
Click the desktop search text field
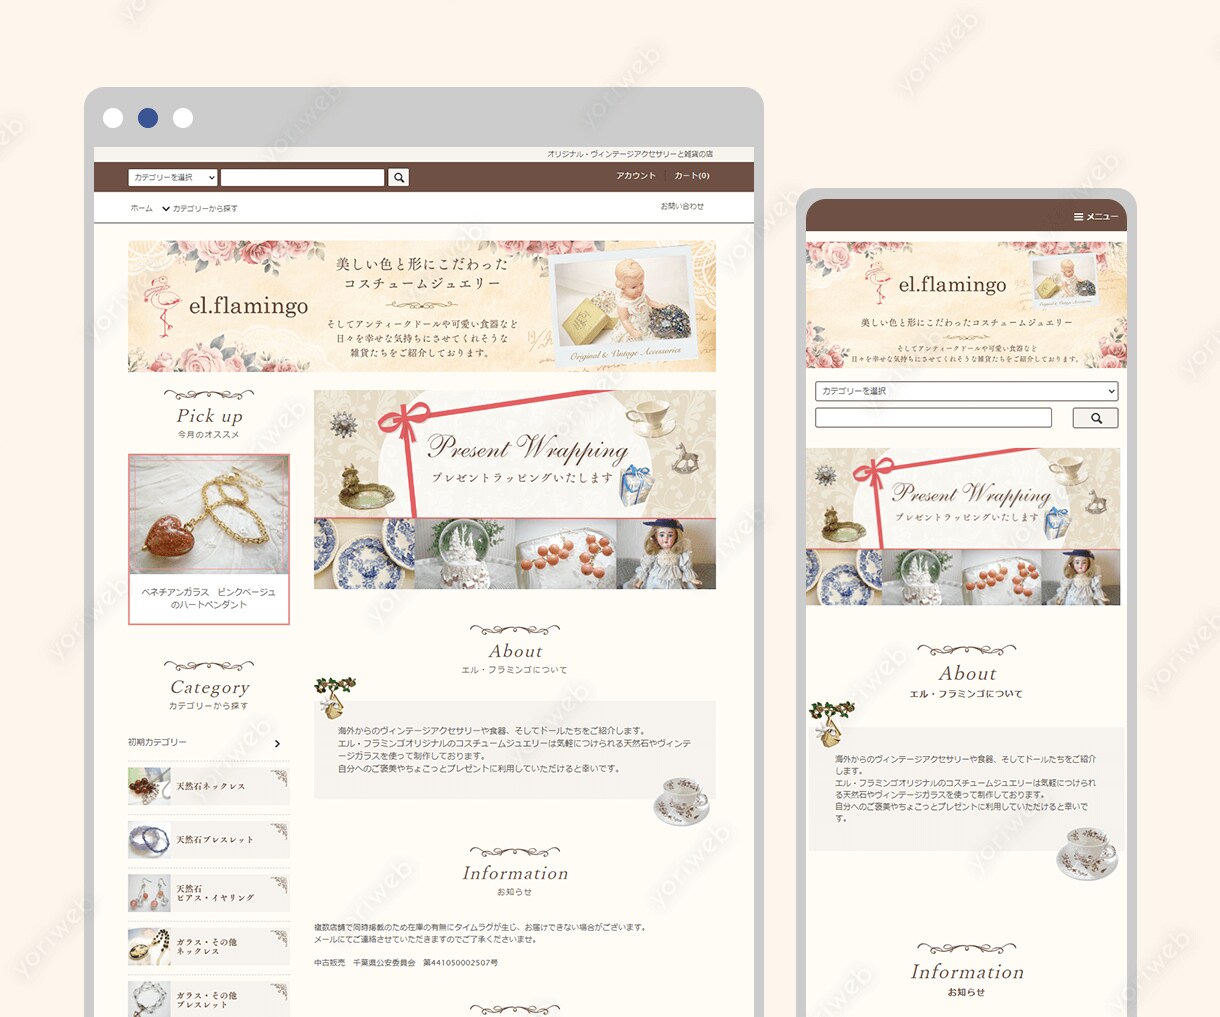pos(302,177)
